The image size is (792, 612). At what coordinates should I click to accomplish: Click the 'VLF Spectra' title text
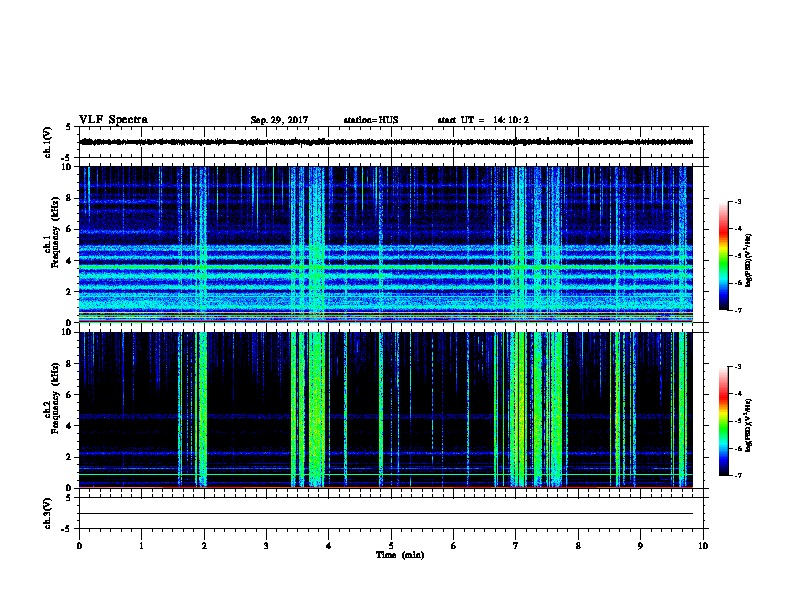113,120
